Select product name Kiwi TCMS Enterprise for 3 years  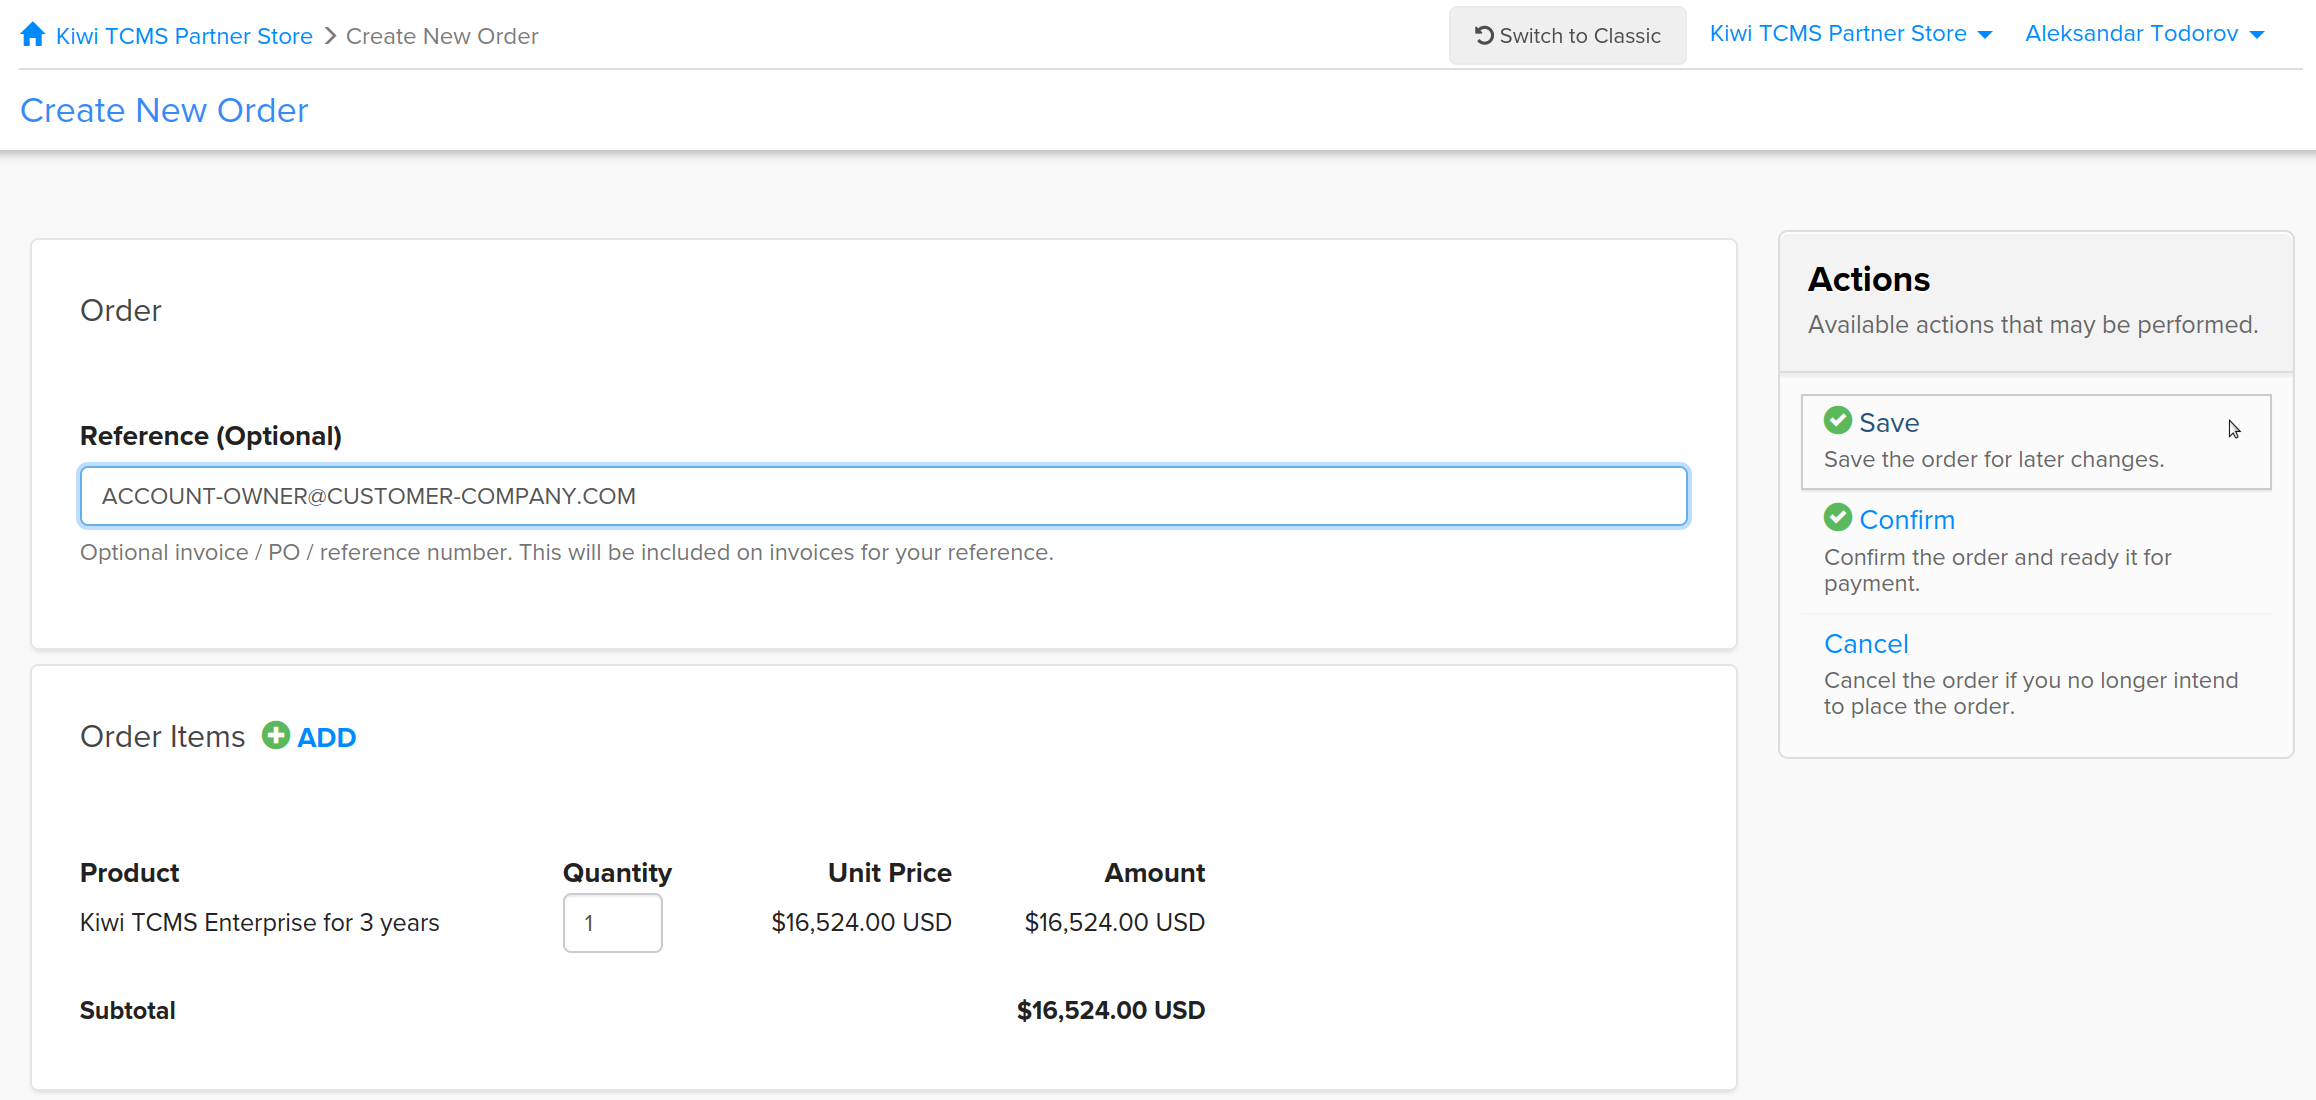[x=260, y=923]
